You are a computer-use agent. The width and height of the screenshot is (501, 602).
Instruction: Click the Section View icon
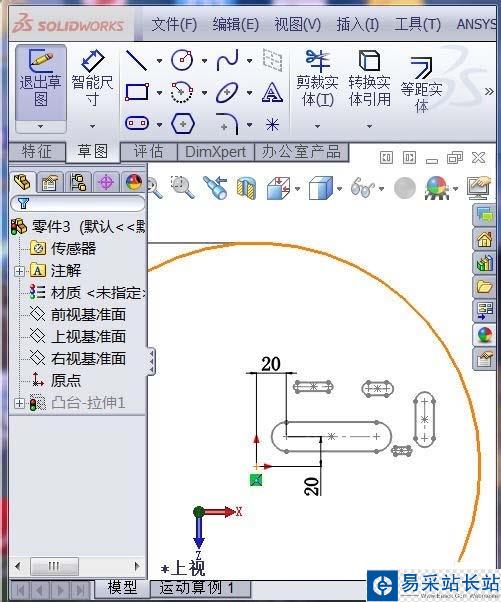coord(246,188)
